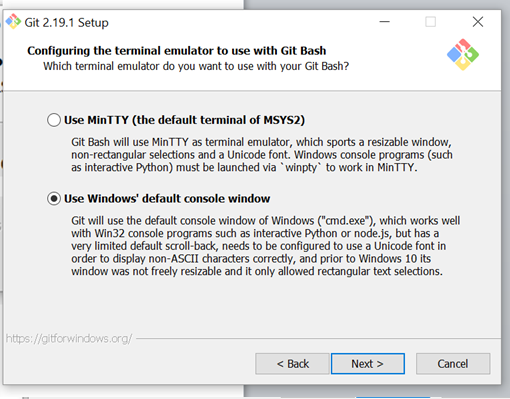Go to the previous page with Back

(x=292, y=364)
